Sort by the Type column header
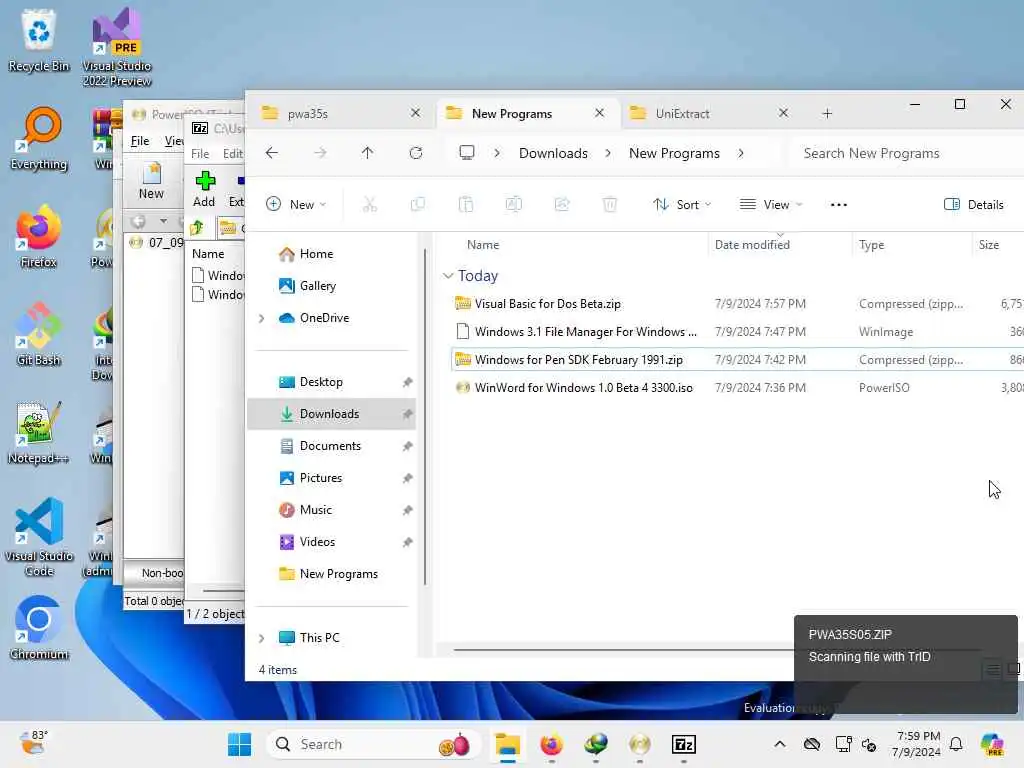Image resolution: width=1024 pixels, height=768 pixels. click(912, 244)
